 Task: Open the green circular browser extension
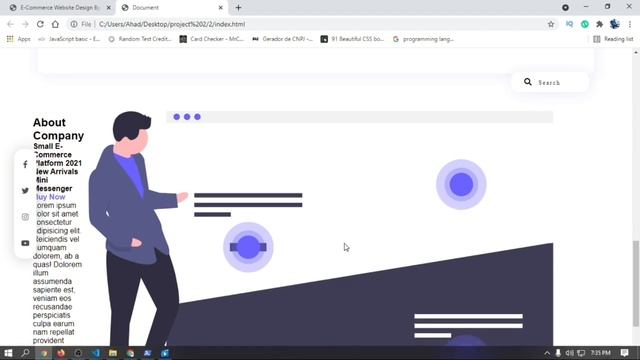(x=584, y=24)
